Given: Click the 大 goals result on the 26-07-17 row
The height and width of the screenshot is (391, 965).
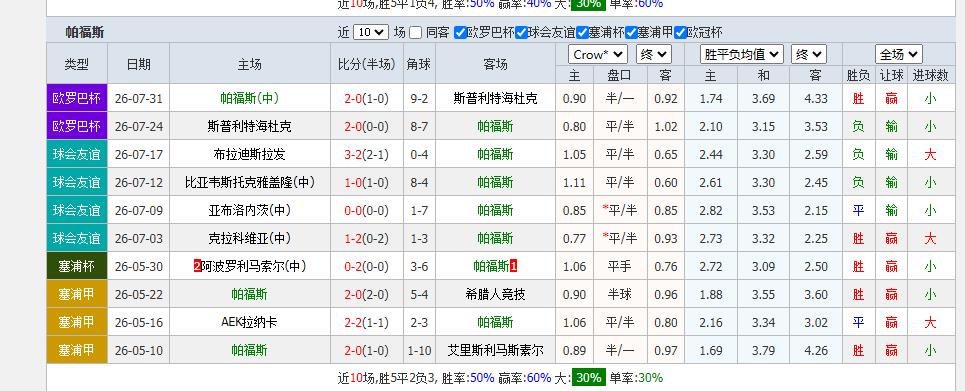Looking at the screenshot, I should click(930, 155).
